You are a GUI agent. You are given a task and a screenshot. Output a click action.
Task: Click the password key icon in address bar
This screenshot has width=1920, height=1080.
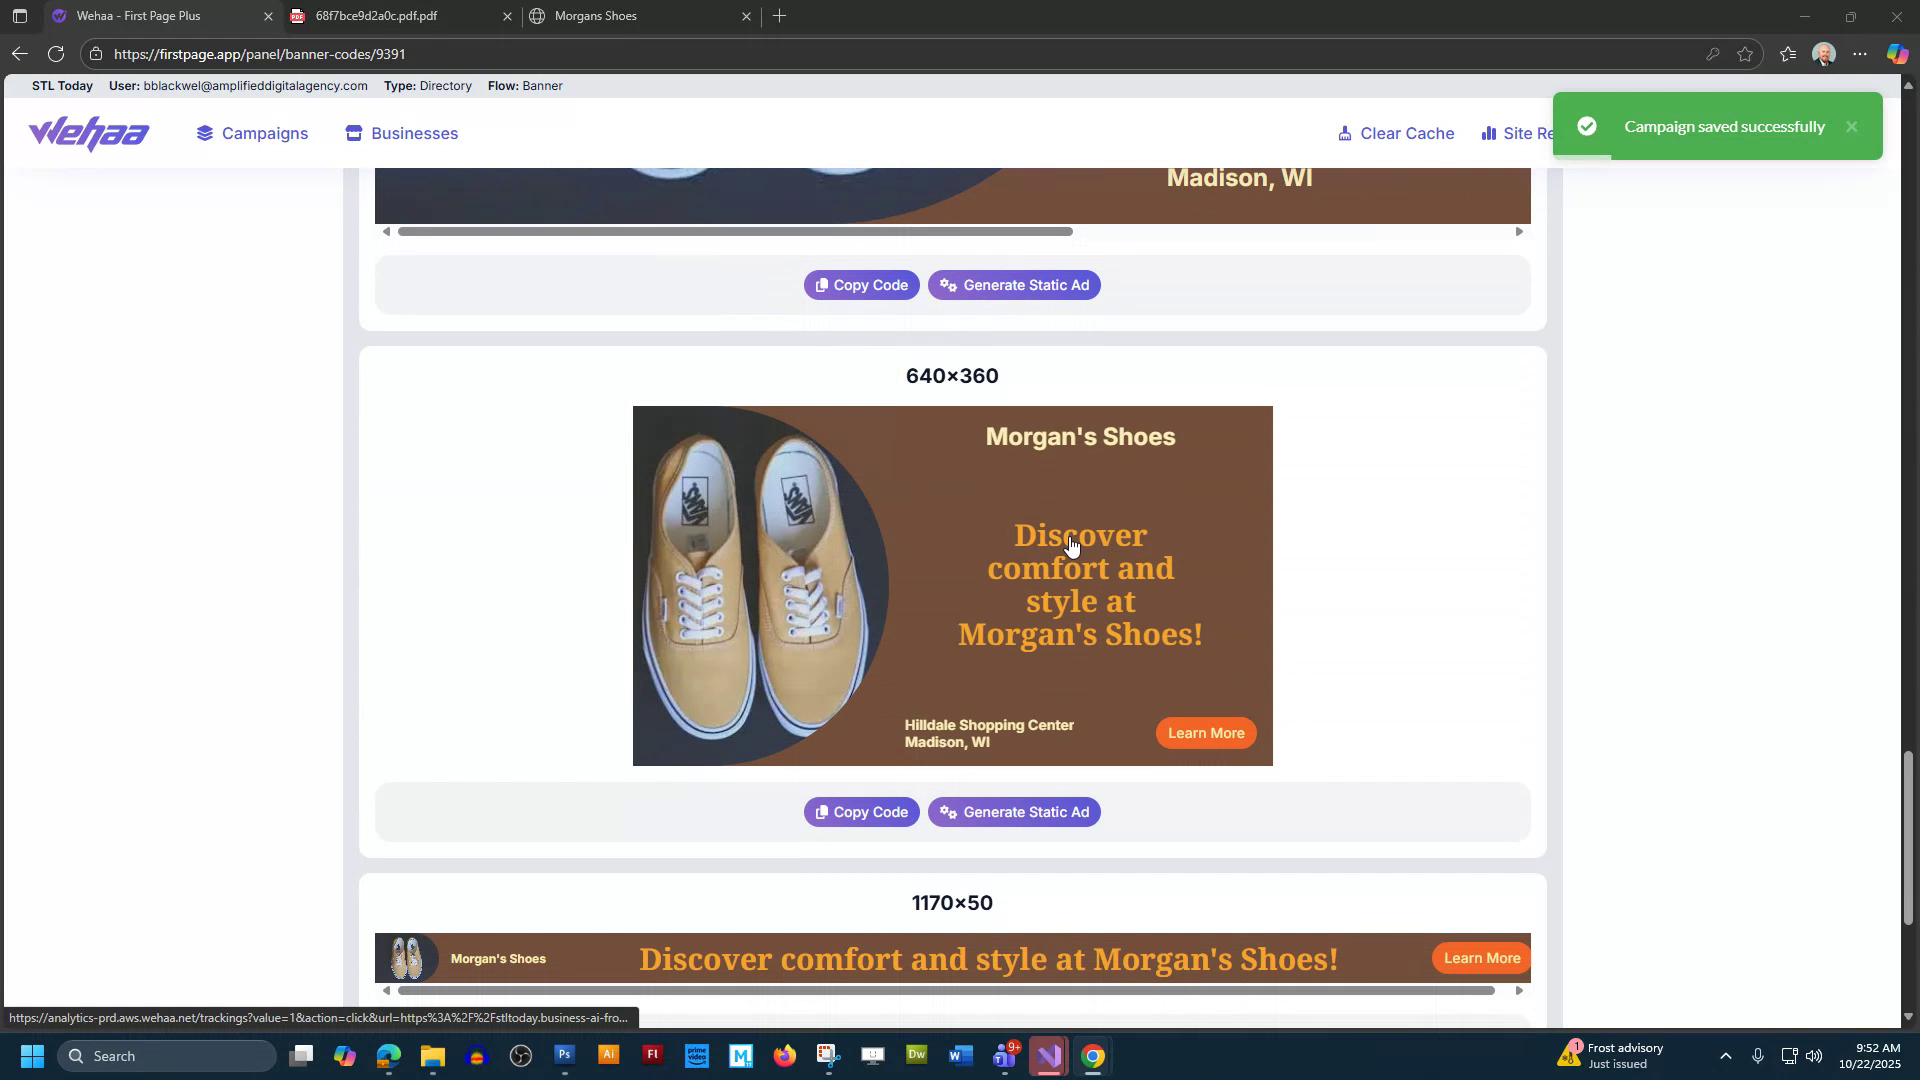tap(1713, 54)
